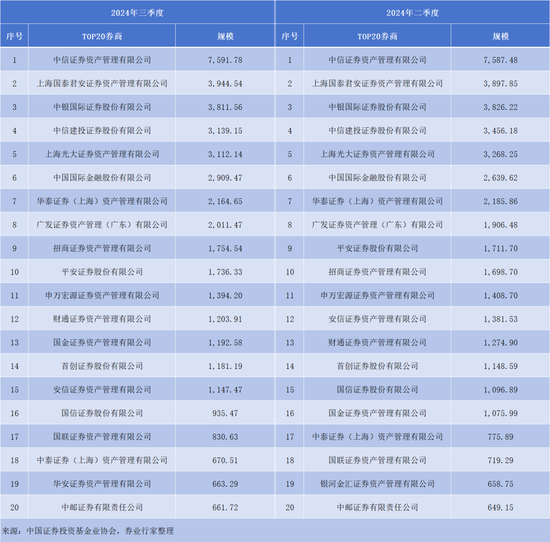This screenshot has height=542, width=550.
Task: Click the value 1,192.58
Action: point(225,342)
